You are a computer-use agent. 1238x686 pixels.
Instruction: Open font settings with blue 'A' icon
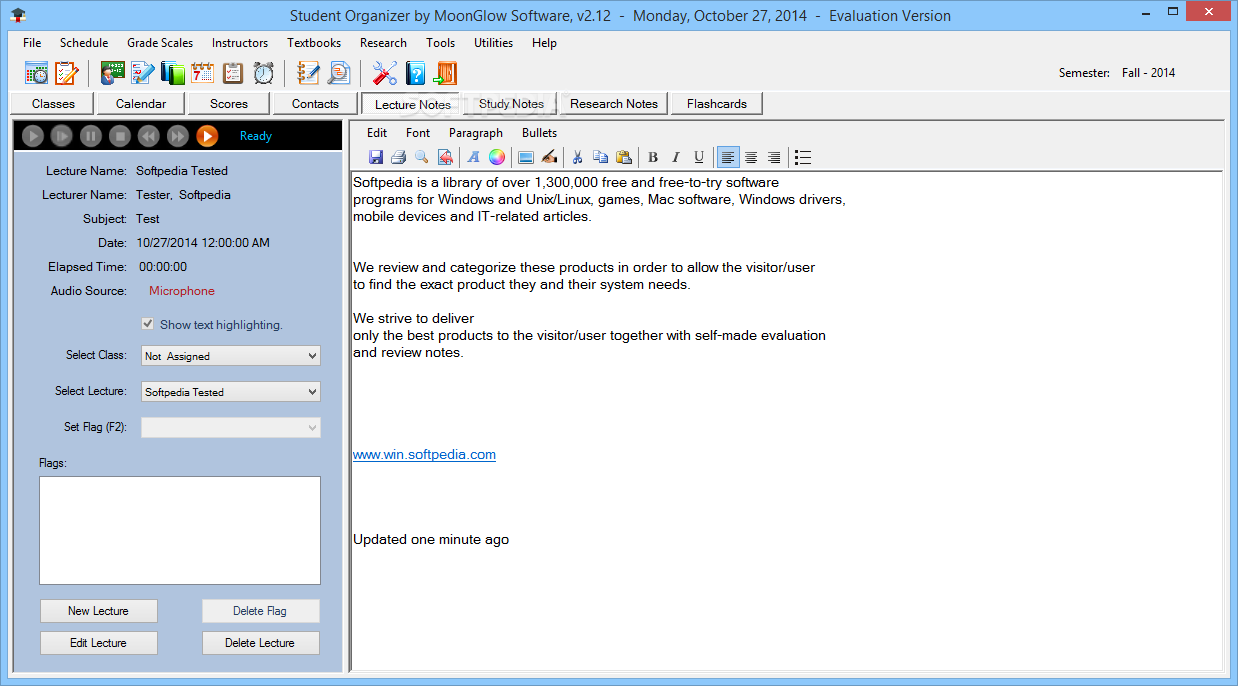(474, 157)
